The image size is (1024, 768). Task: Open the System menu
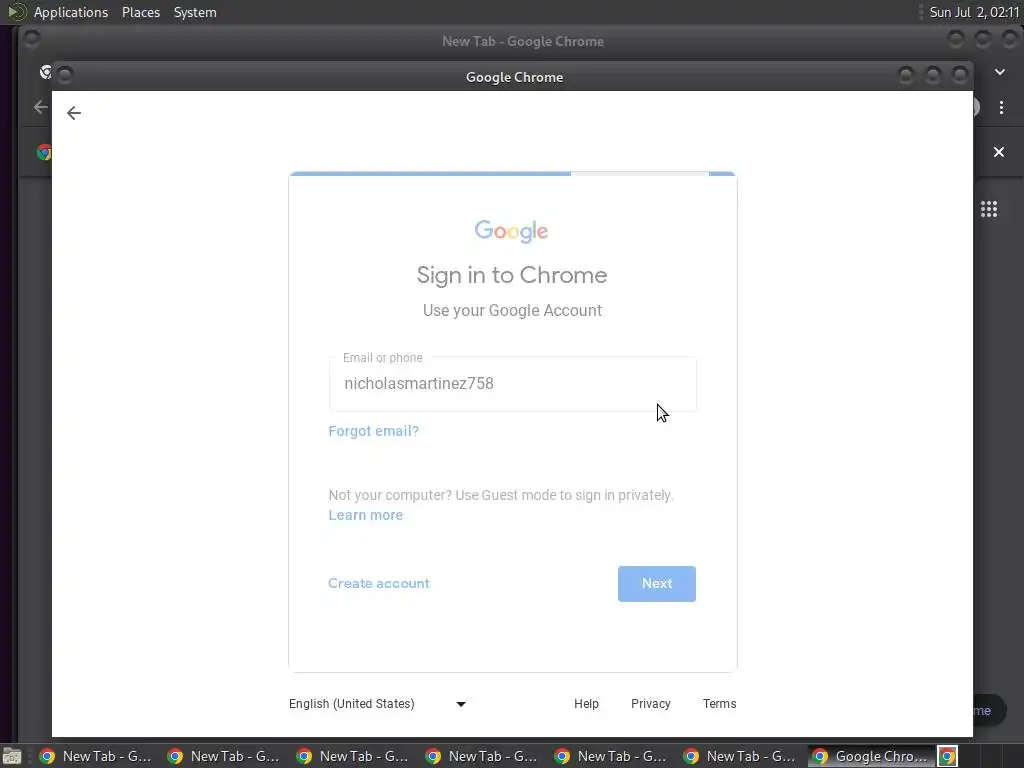click(x=195, y=12)
